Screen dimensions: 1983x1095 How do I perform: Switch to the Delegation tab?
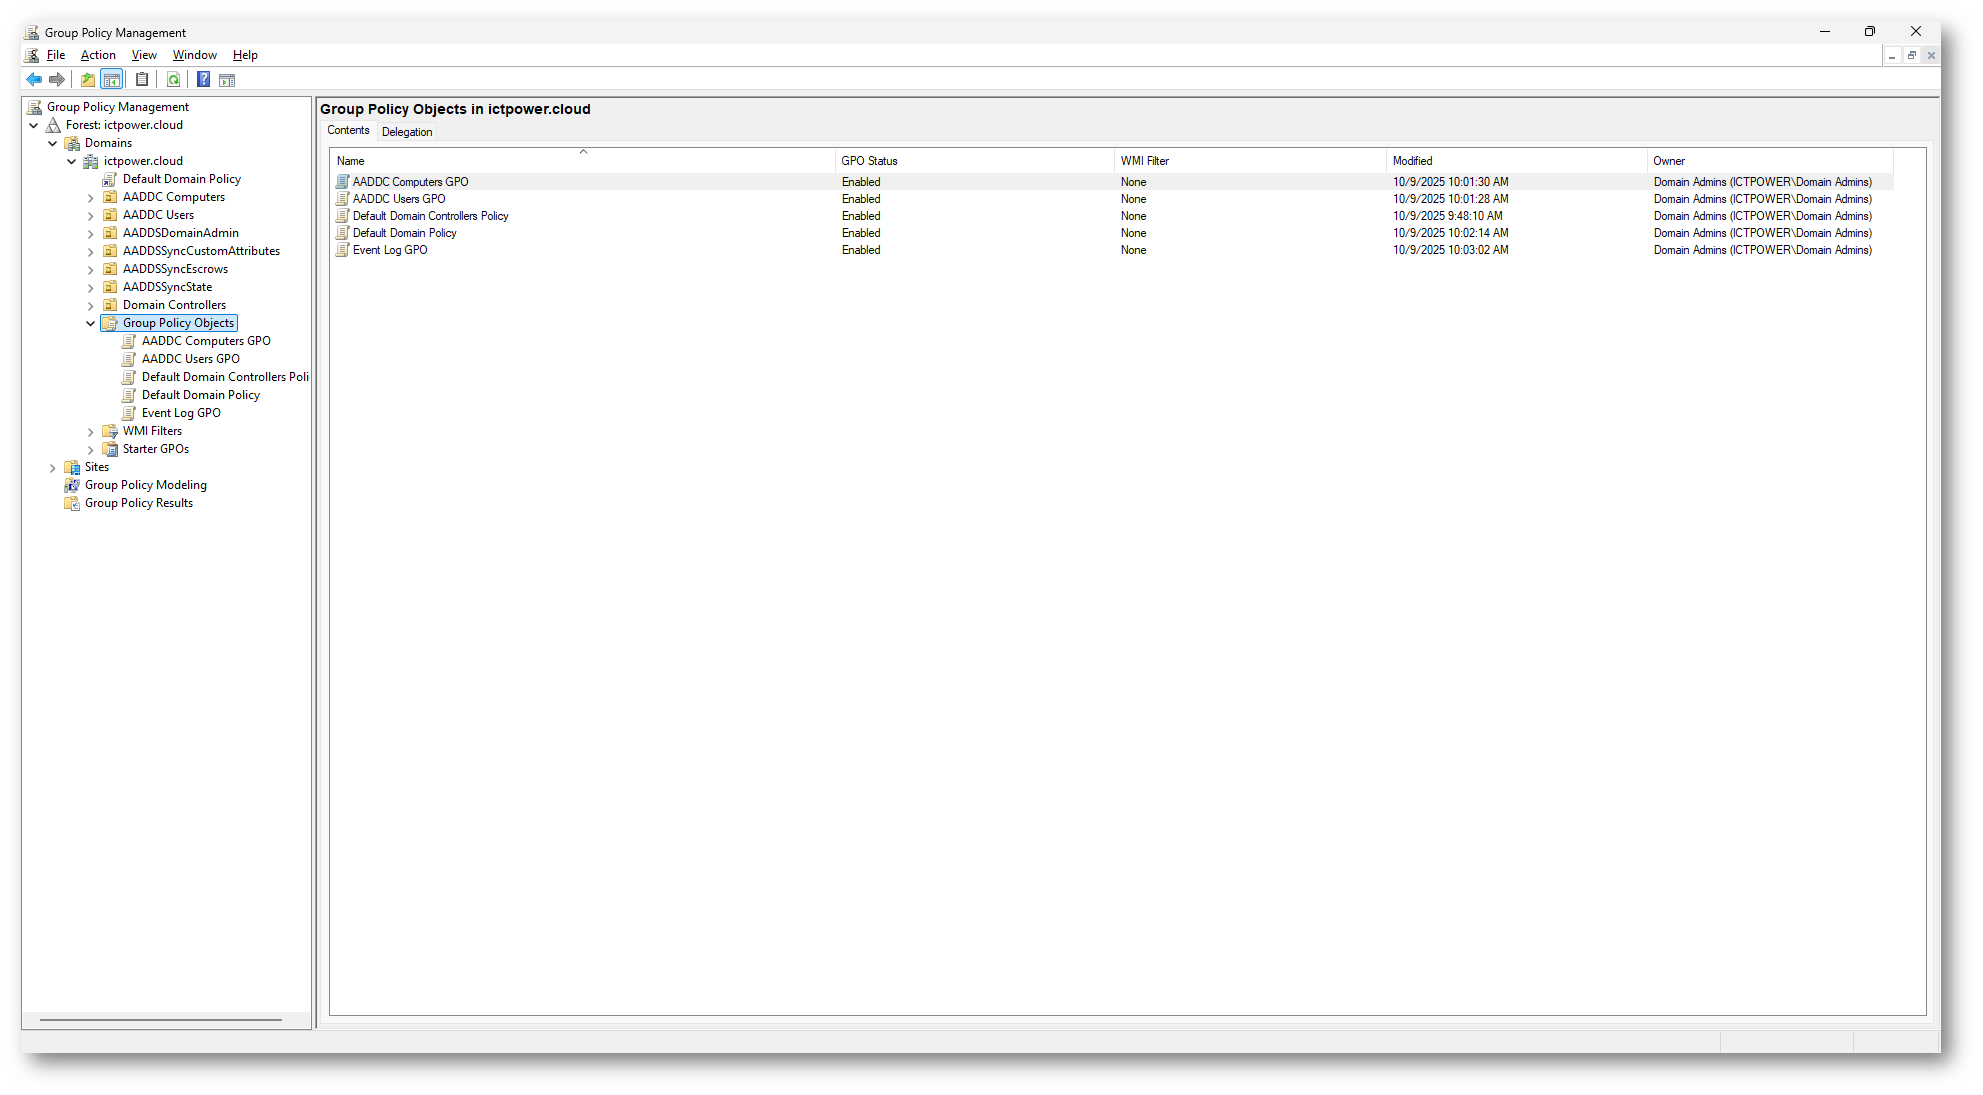point(407,132)
